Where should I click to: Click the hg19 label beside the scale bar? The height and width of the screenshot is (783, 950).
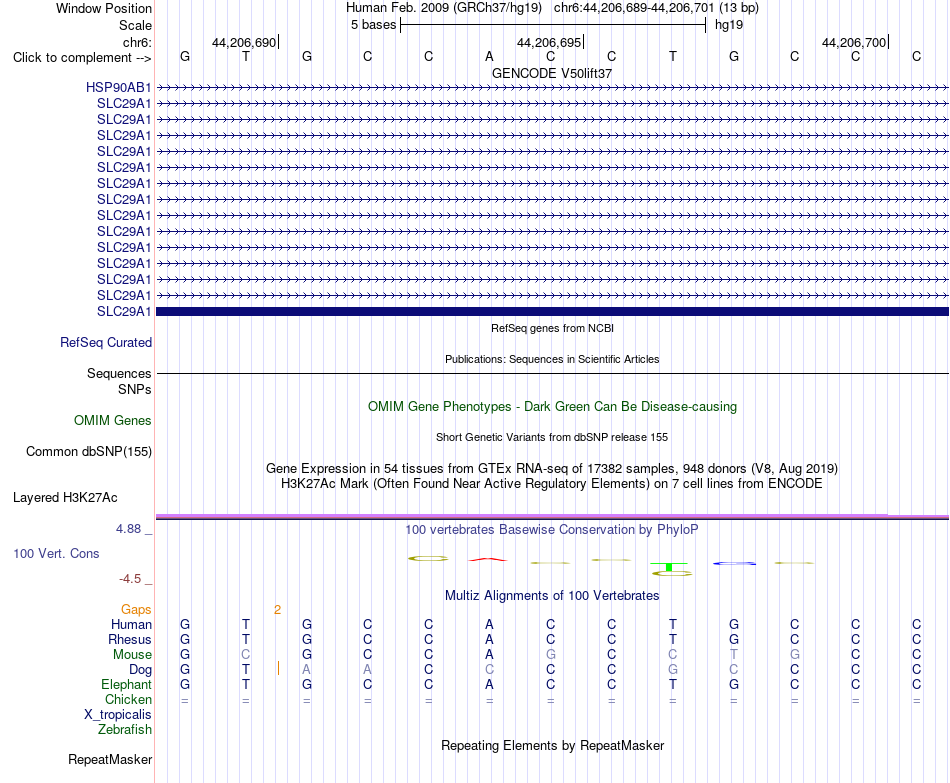coord(729,25)
